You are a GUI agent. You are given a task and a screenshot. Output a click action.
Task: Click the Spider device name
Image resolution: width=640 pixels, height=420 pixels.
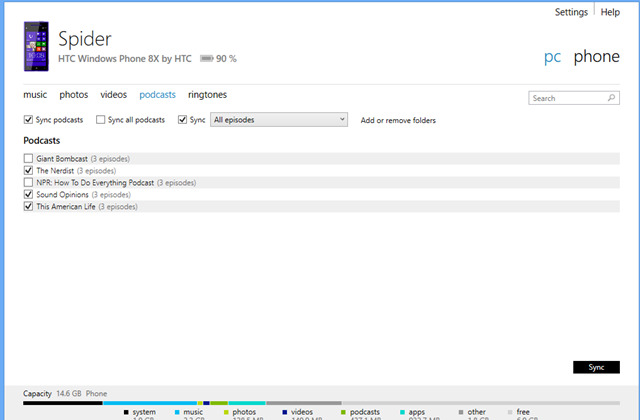pyautogui.click(x=85, y=39)
